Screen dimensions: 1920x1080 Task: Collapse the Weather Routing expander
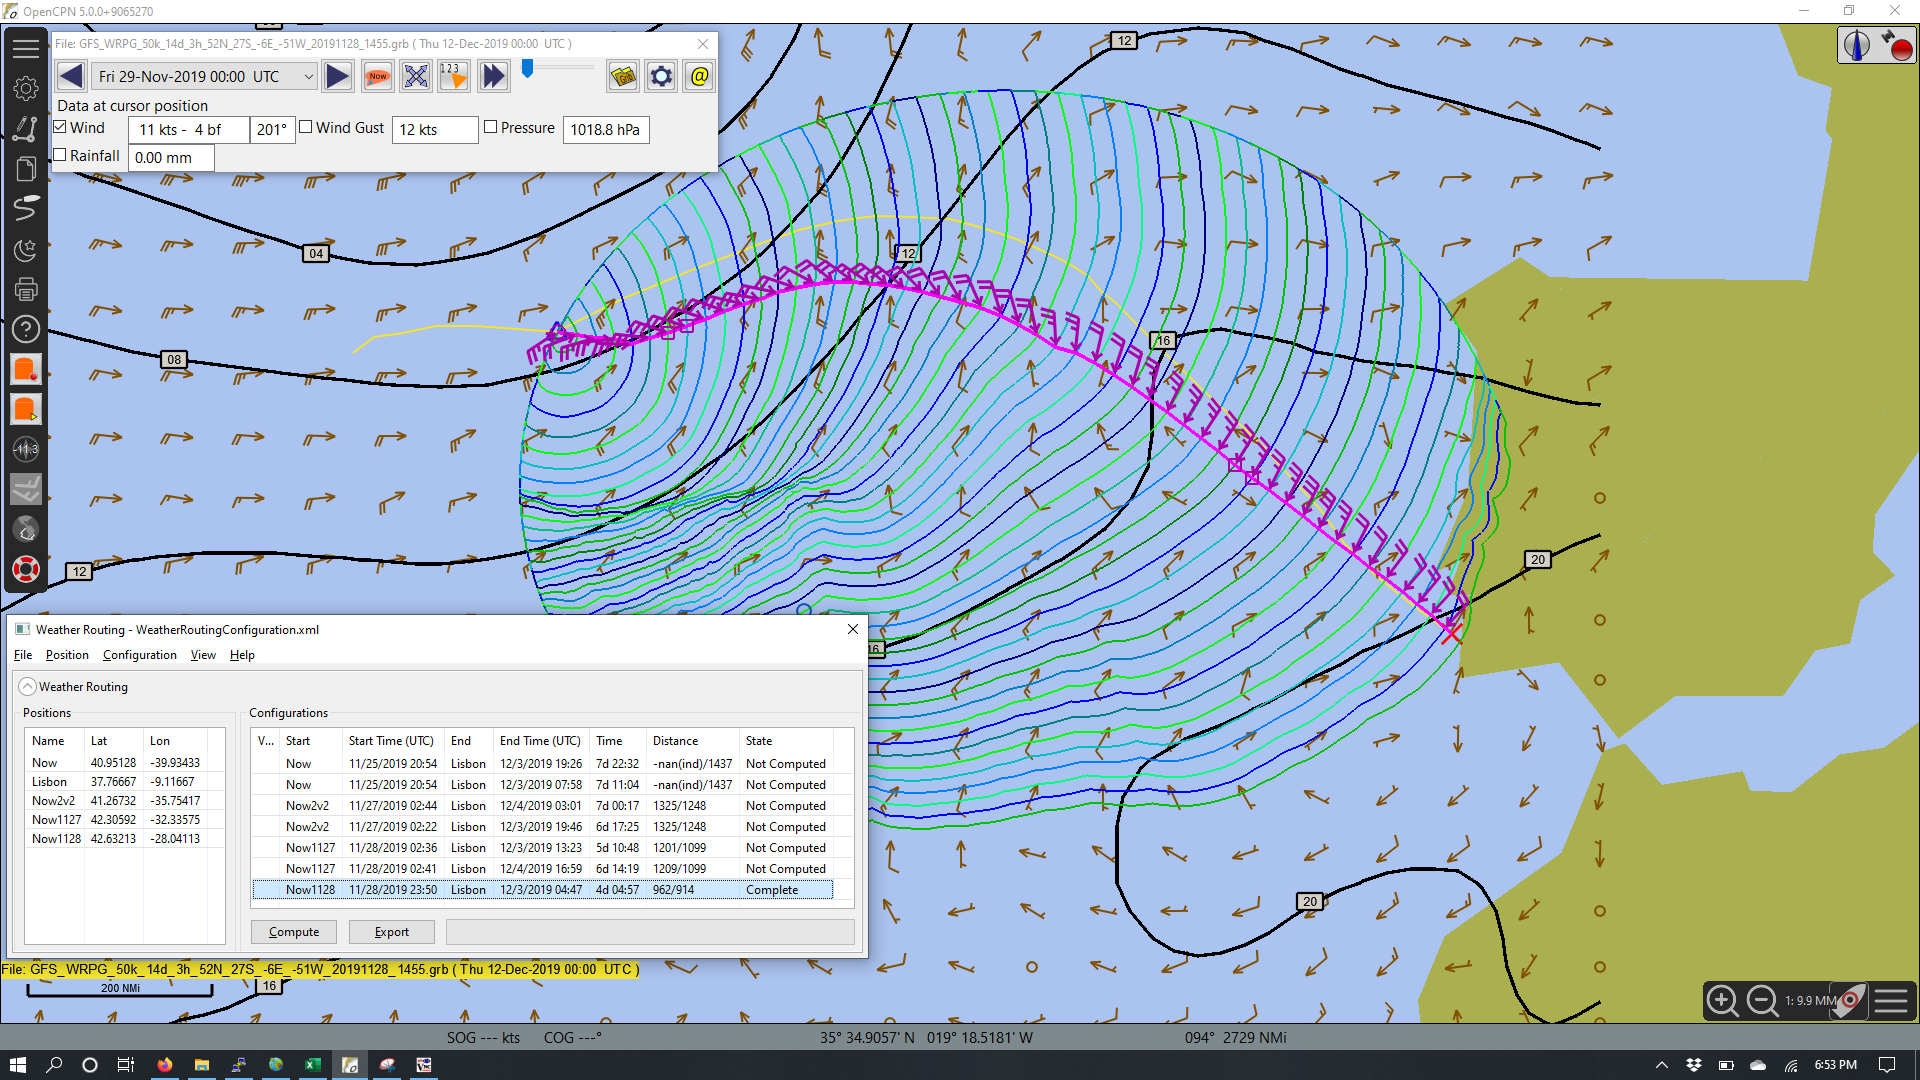(x=28, y=686)
